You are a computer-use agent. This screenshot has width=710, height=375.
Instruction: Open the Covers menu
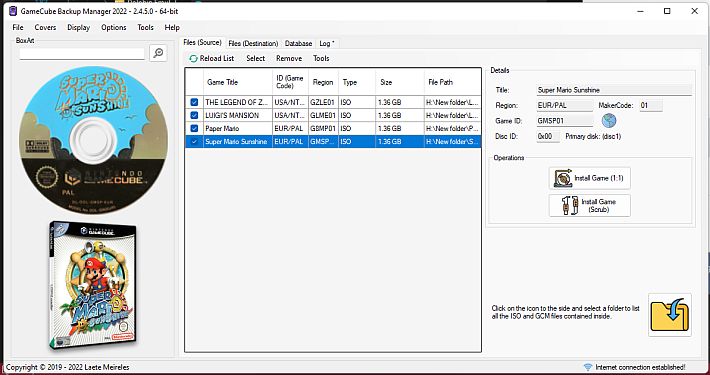click(45, 27)
